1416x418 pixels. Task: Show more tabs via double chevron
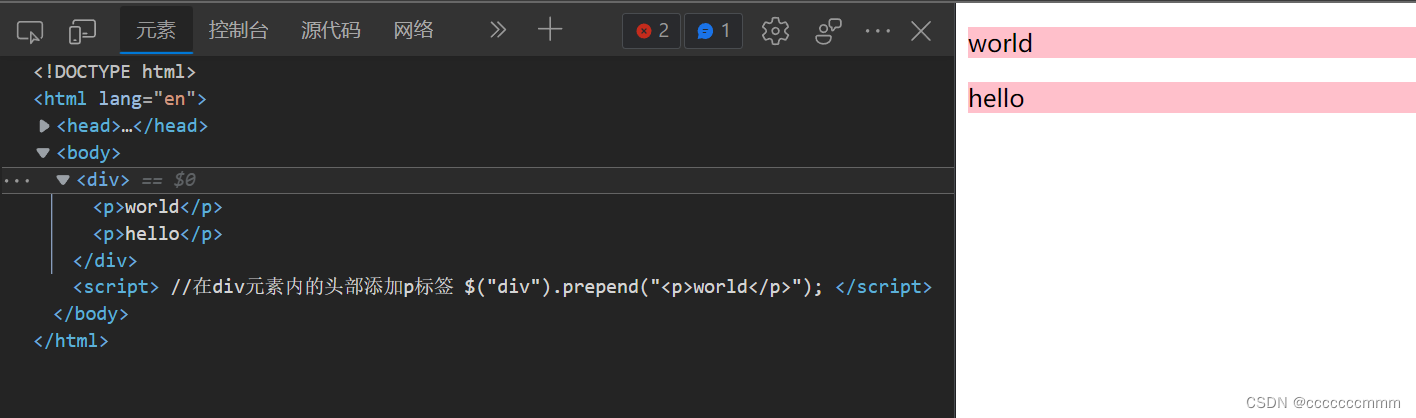[x=498, y=30]
